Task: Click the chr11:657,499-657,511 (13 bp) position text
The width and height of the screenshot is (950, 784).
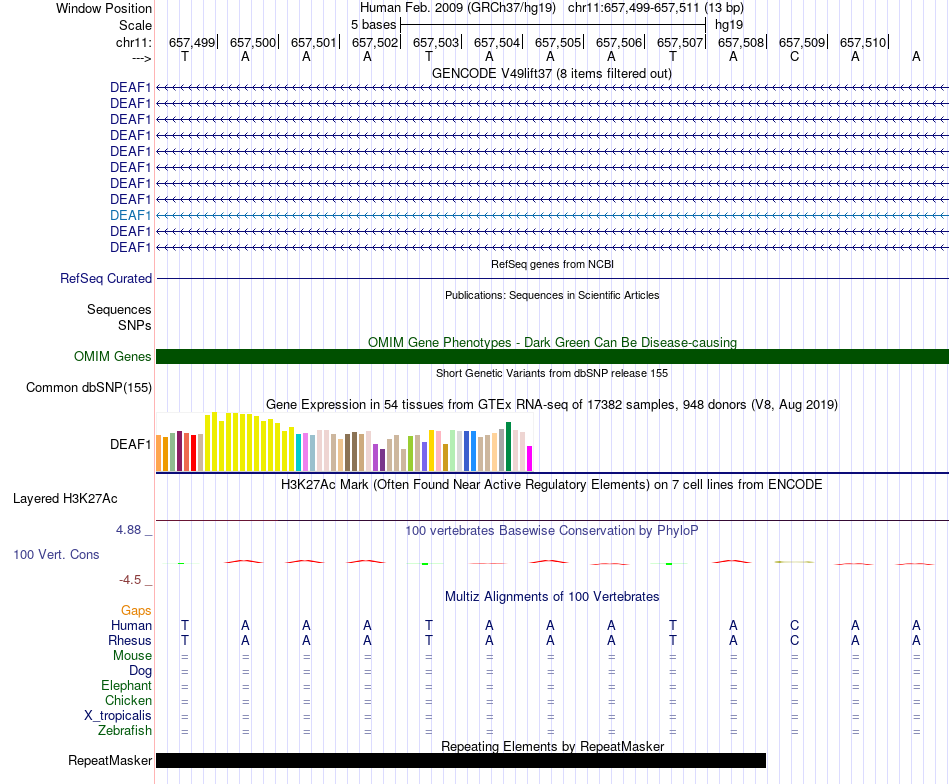Action: [656, 8]
